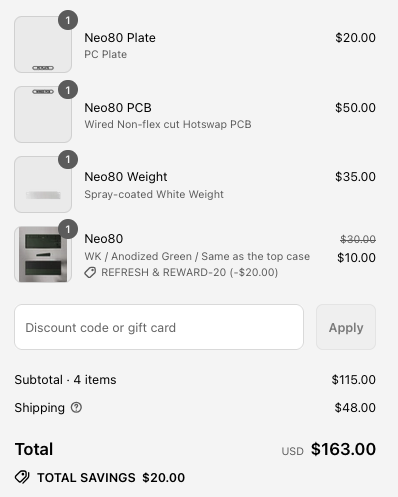Focus the Discount code or gift card field

pyautogui.click(x=159, y=327)
